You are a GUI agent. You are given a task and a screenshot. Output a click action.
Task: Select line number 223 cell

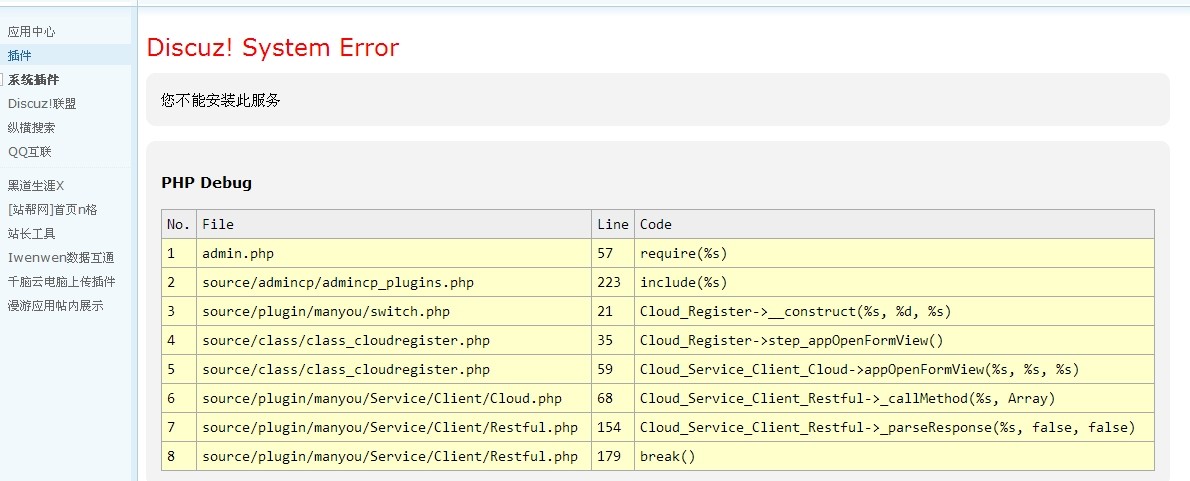pos(613,282)
